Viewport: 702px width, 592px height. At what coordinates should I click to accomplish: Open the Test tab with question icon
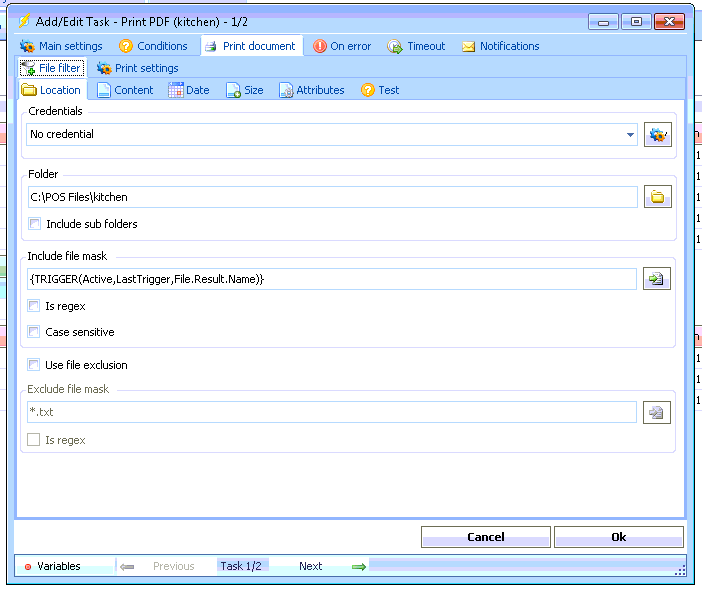click(380, 90)
